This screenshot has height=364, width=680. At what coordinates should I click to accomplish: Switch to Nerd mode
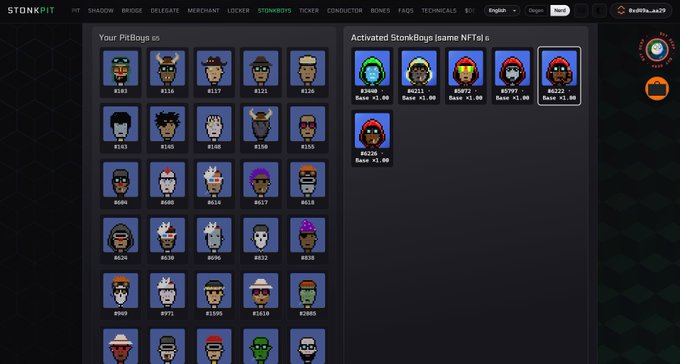(x=560, y=10)
